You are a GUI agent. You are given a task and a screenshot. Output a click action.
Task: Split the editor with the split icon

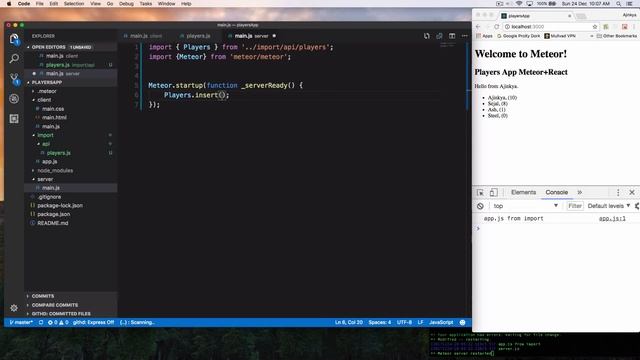pyautogui.click(x=452, y=36)
